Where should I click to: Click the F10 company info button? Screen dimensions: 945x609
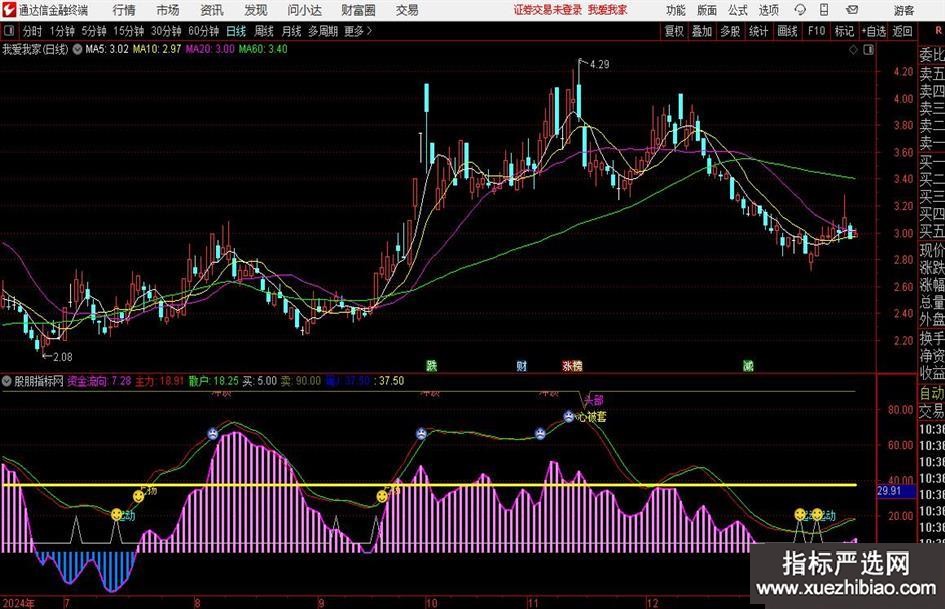click(x=817, y=31)
